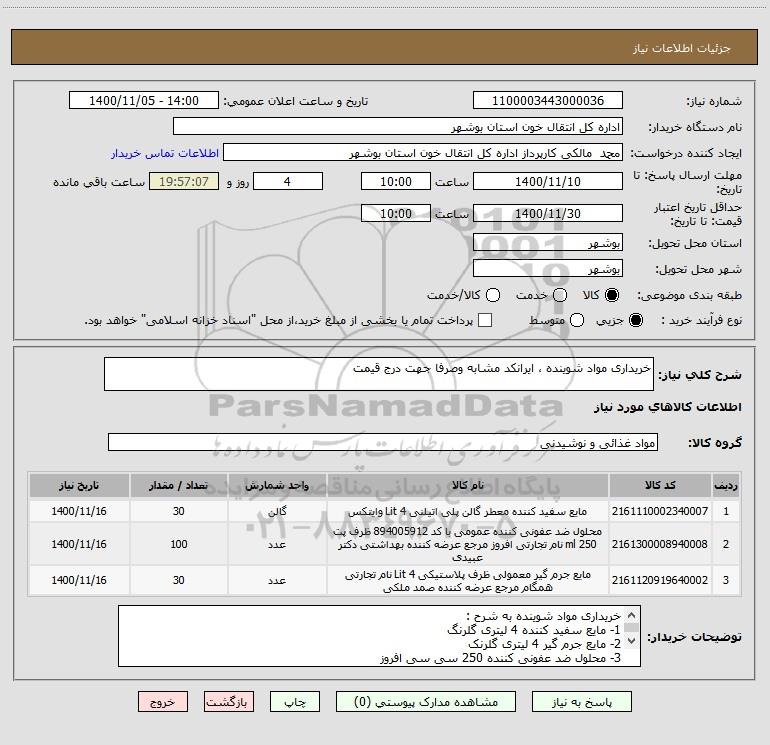Click item code 2161110002340007

pos(660,511)
